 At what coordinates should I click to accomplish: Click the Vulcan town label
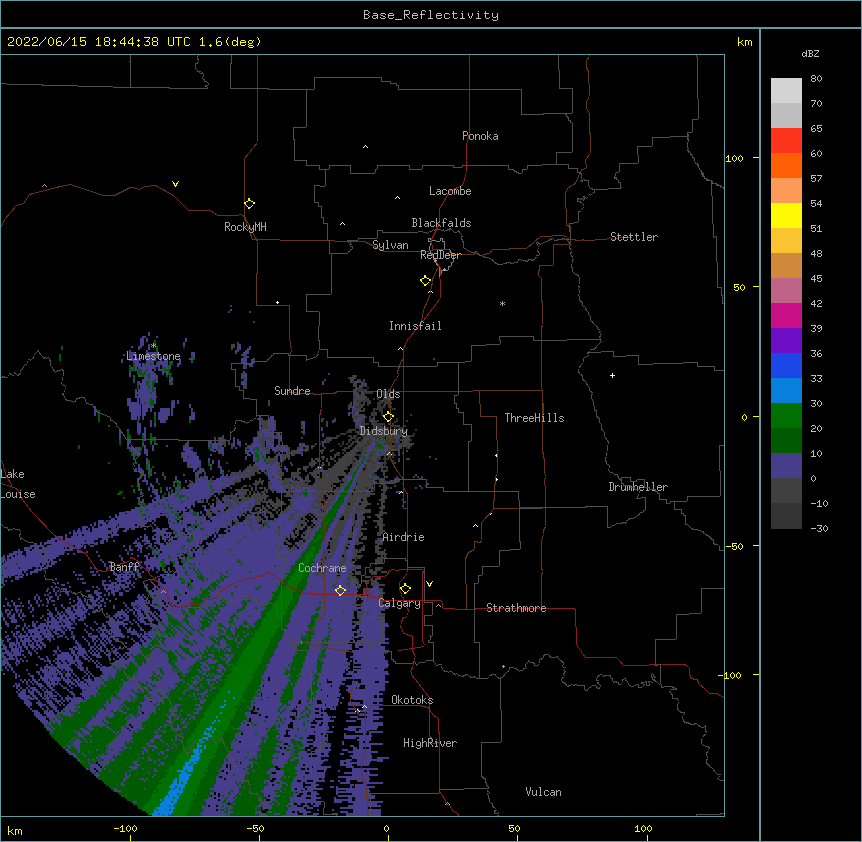(543, 792)
